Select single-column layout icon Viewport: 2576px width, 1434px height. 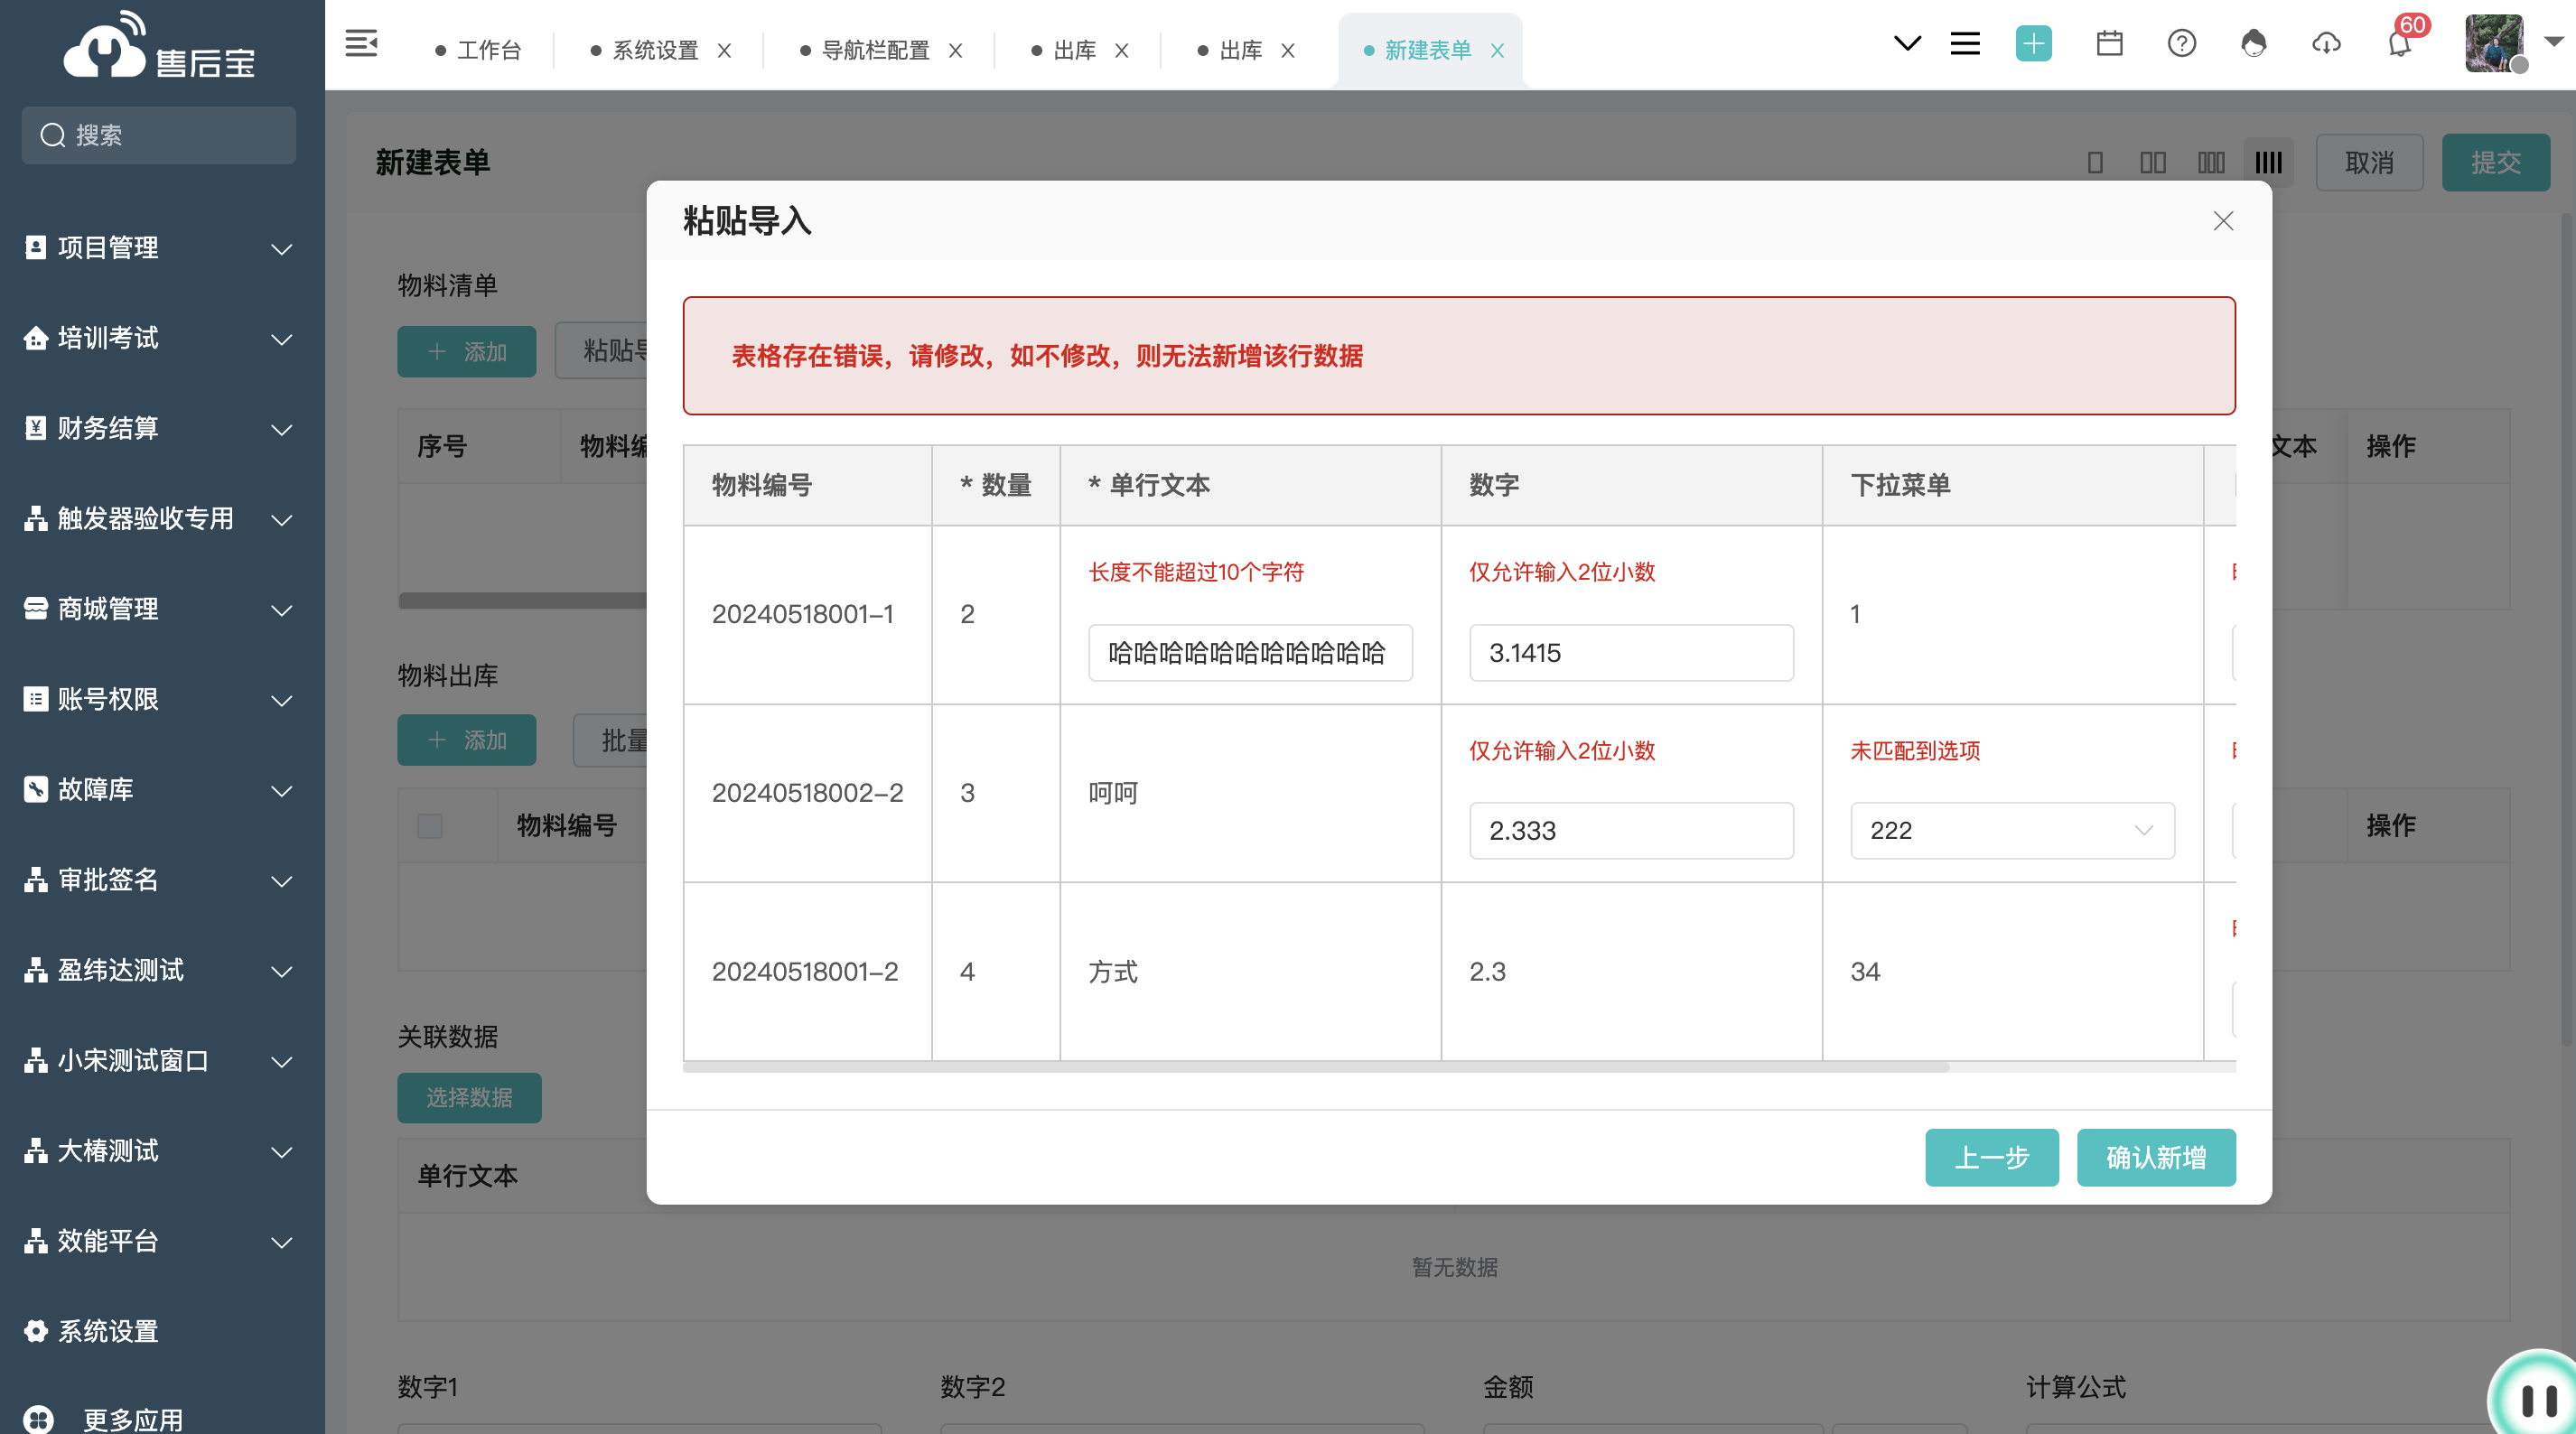tap(2095, 163)
